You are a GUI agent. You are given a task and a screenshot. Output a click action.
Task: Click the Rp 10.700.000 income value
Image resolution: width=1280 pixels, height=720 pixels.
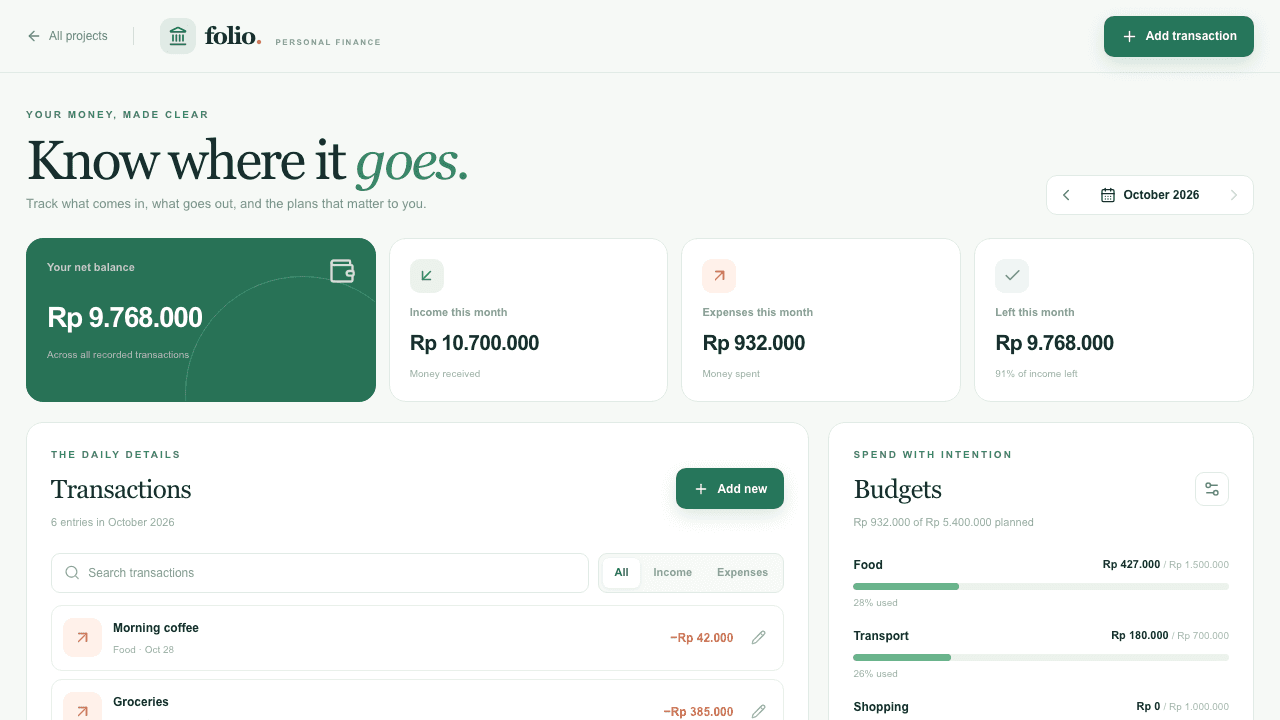[x=474, y=343]
